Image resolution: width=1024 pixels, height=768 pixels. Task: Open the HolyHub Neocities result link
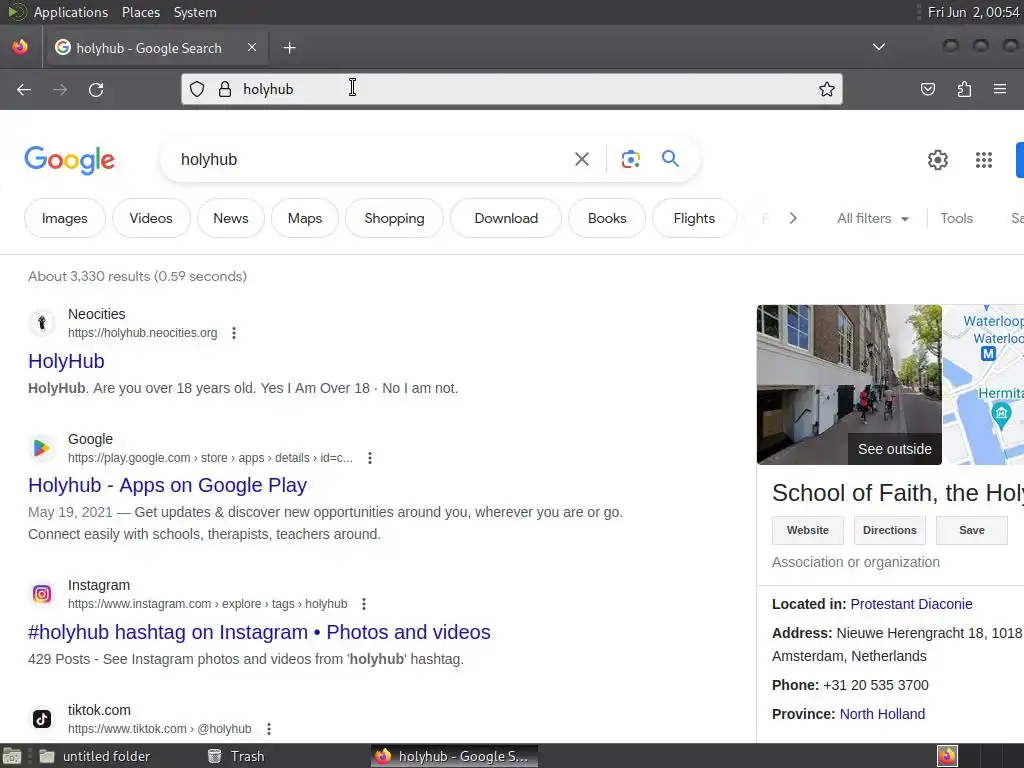(66, 361)
